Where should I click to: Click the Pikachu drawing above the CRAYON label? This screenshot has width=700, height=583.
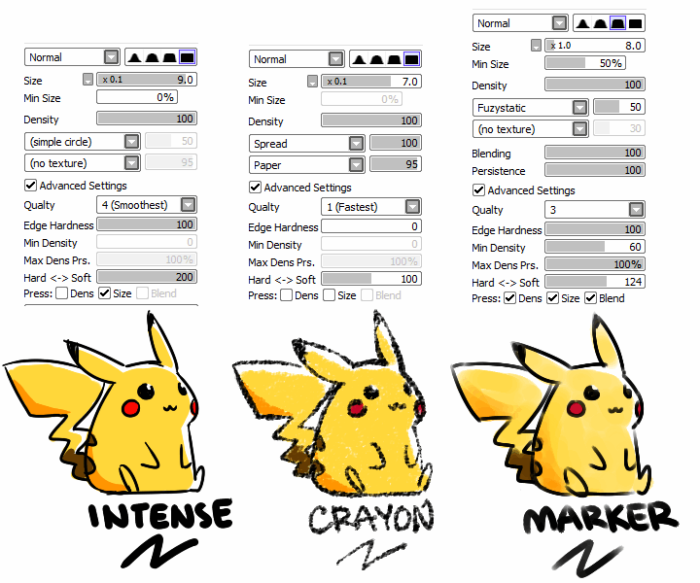click(333, 404)
